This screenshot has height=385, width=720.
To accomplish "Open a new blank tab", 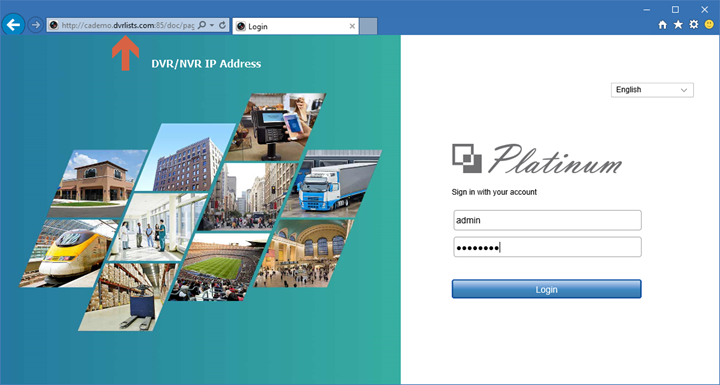I will click(x=368, y=26).
